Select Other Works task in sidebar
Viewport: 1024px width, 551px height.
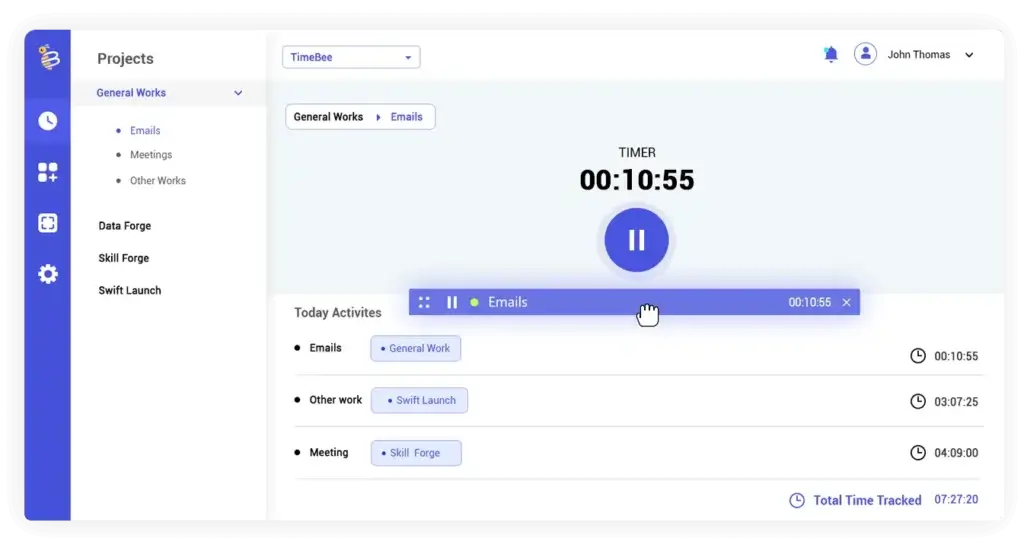[x=157, y=181]
